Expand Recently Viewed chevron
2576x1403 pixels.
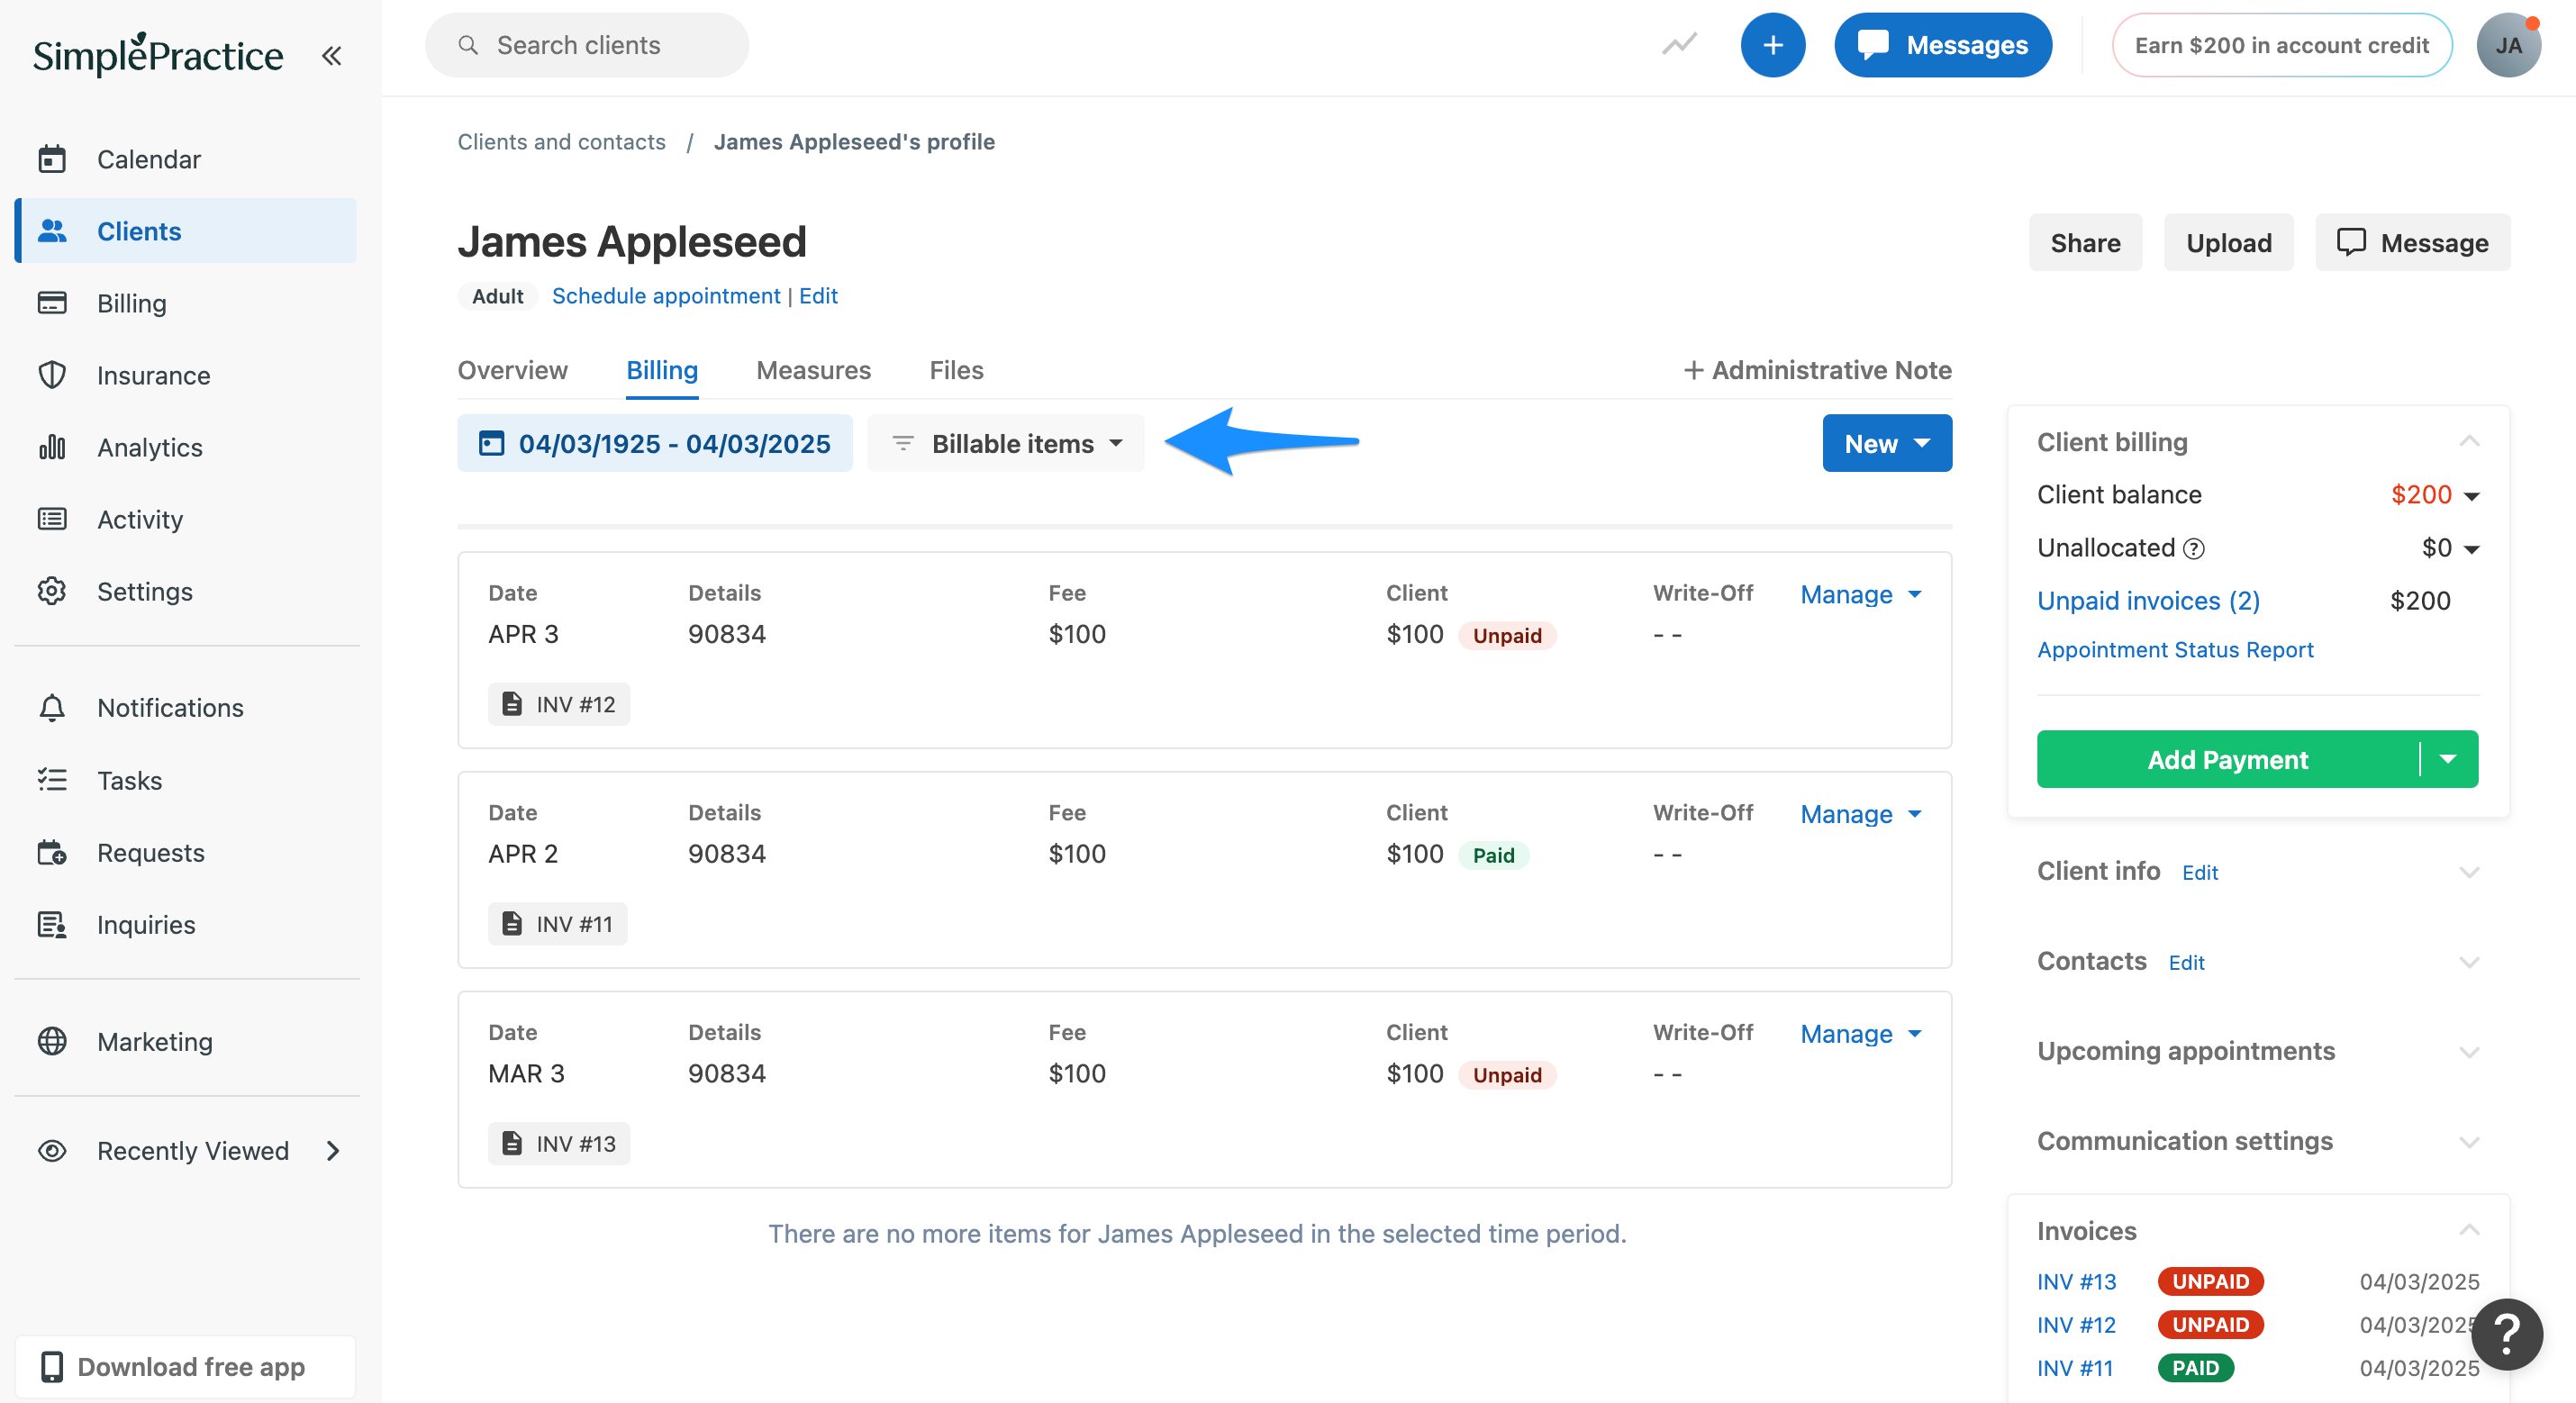pos(333,1151)
